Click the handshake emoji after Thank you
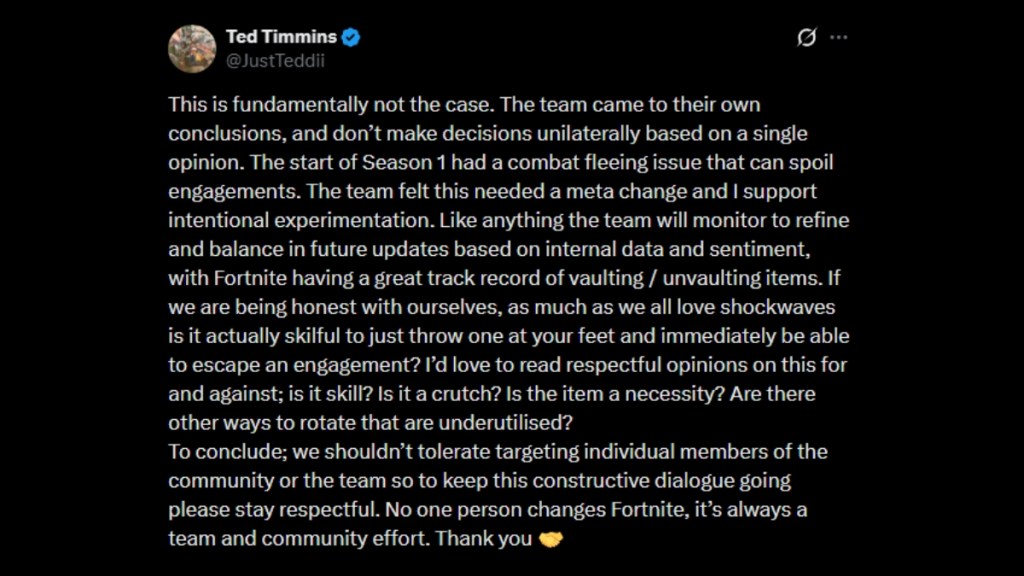1024x576 pixels. tap(551, 538)
